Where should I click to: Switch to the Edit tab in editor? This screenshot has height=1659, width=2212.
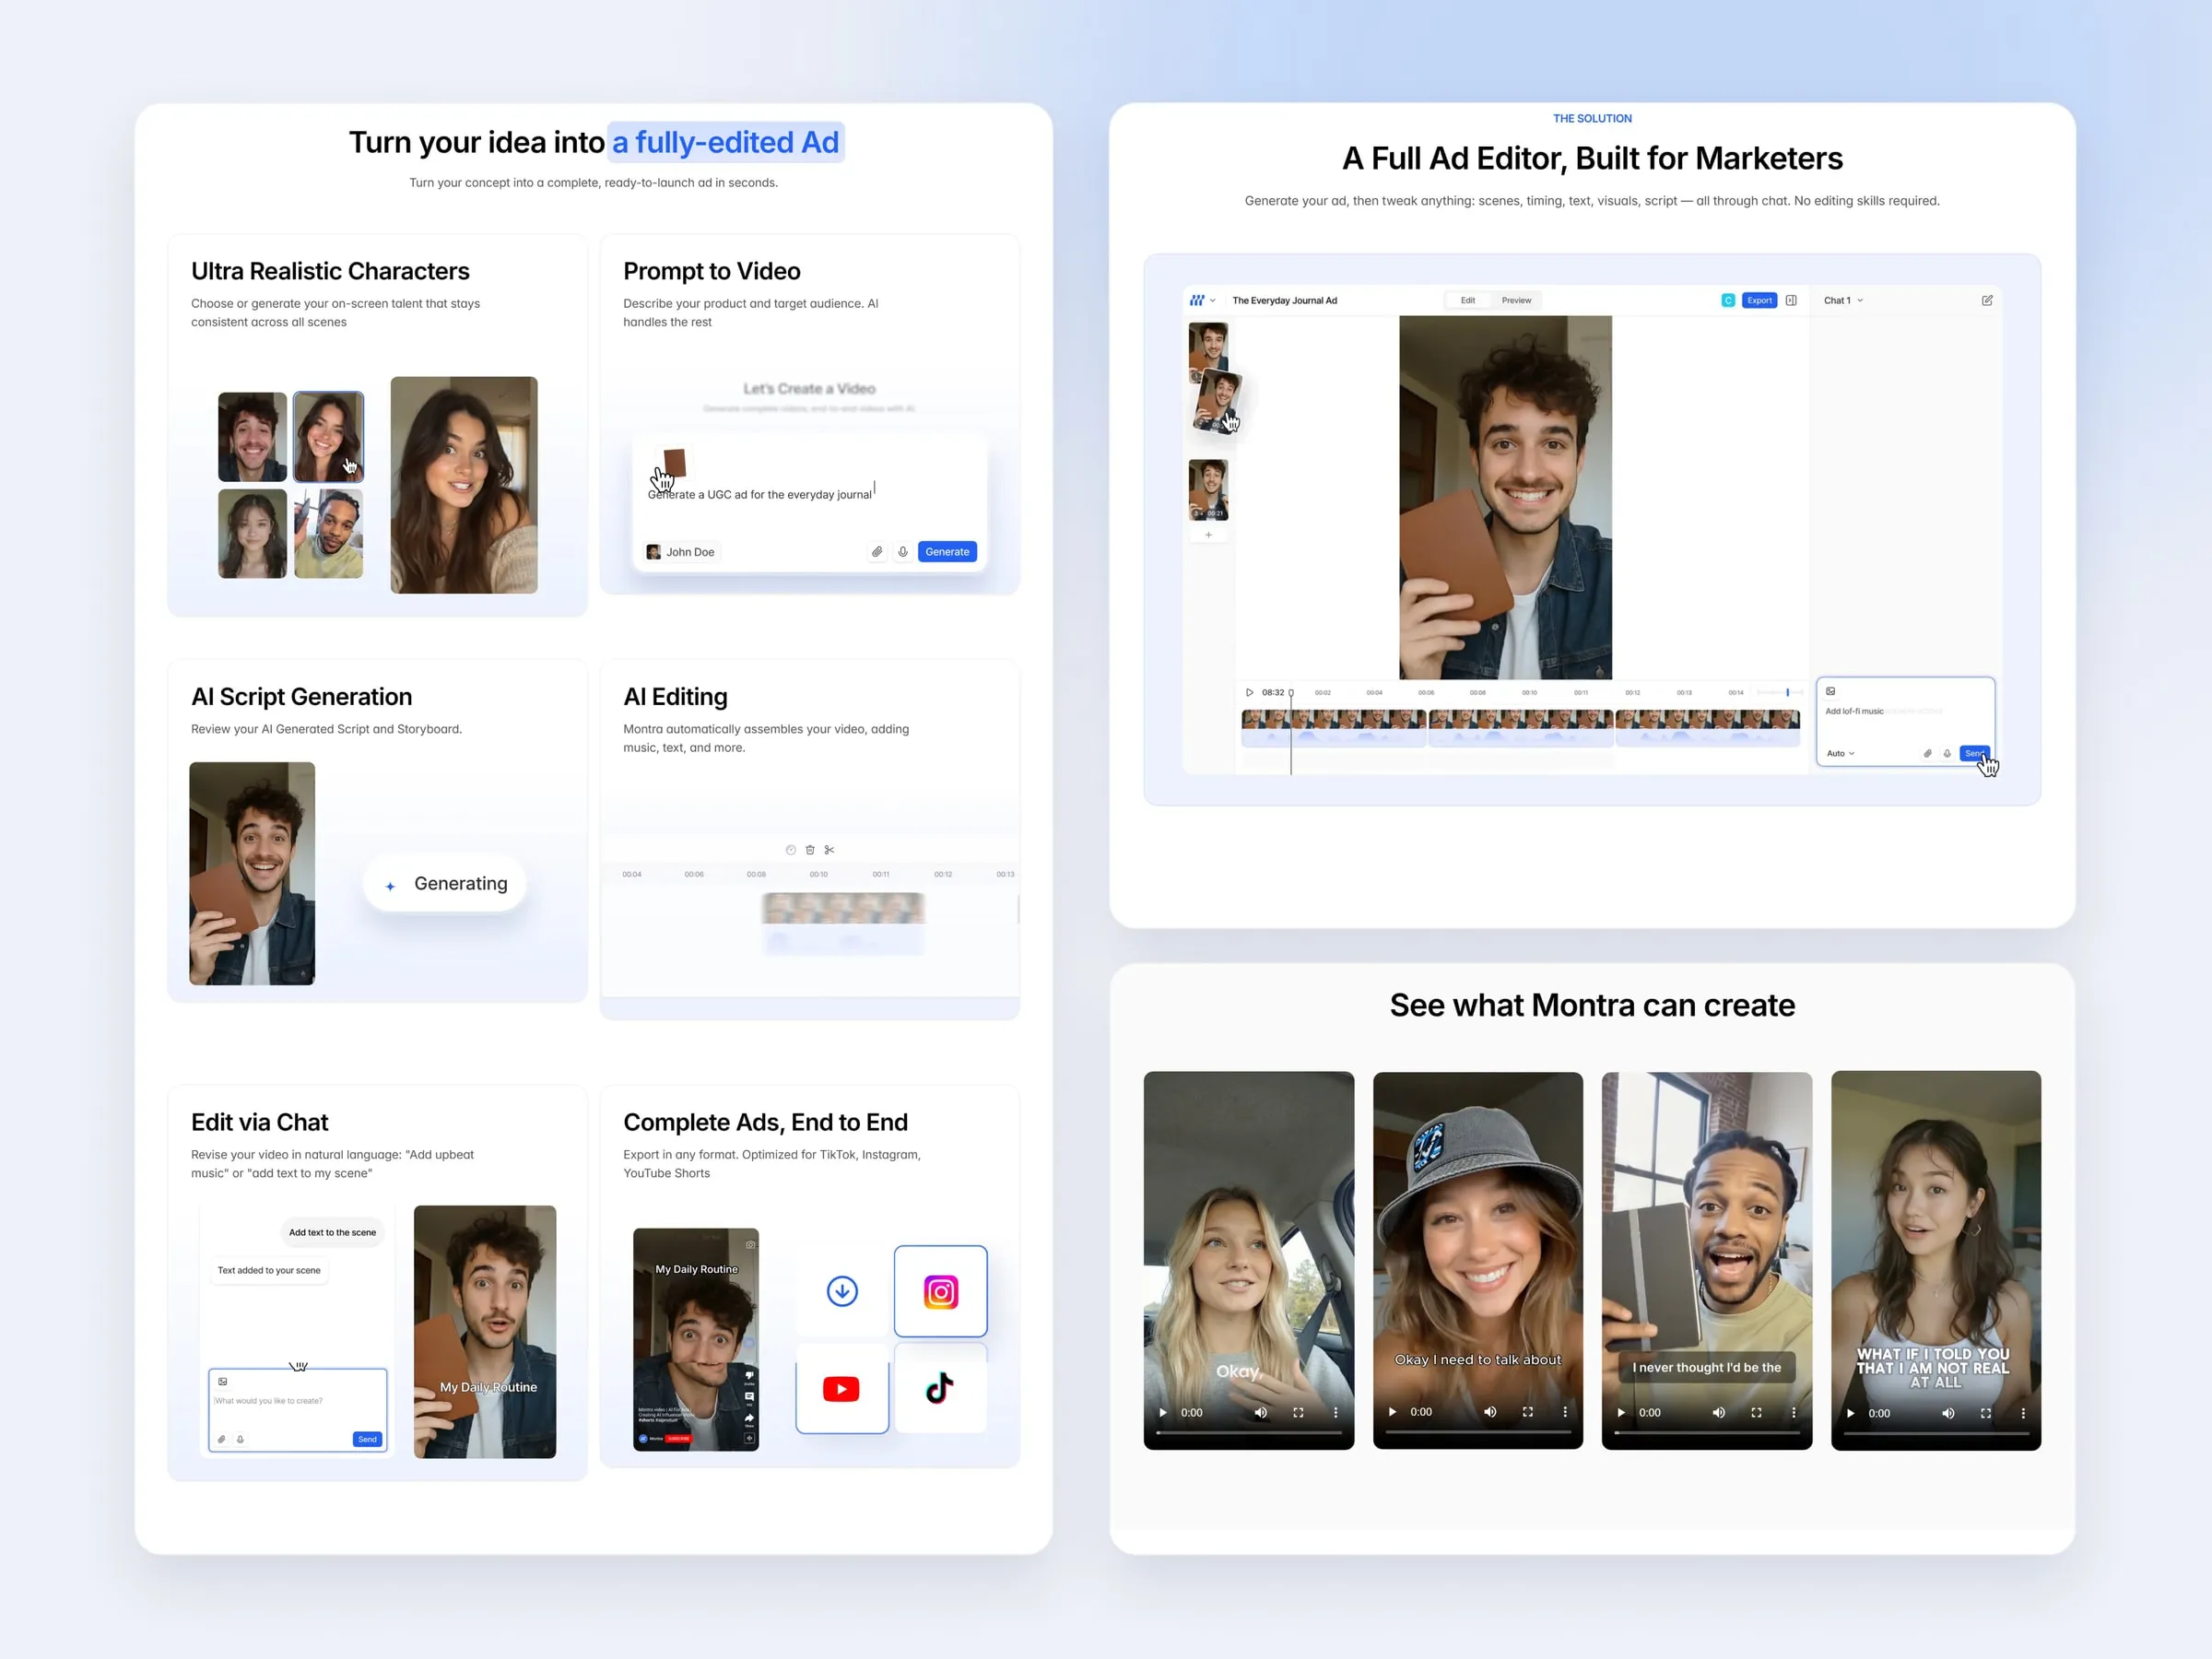pyautogui.click(x=1467, y=300)
